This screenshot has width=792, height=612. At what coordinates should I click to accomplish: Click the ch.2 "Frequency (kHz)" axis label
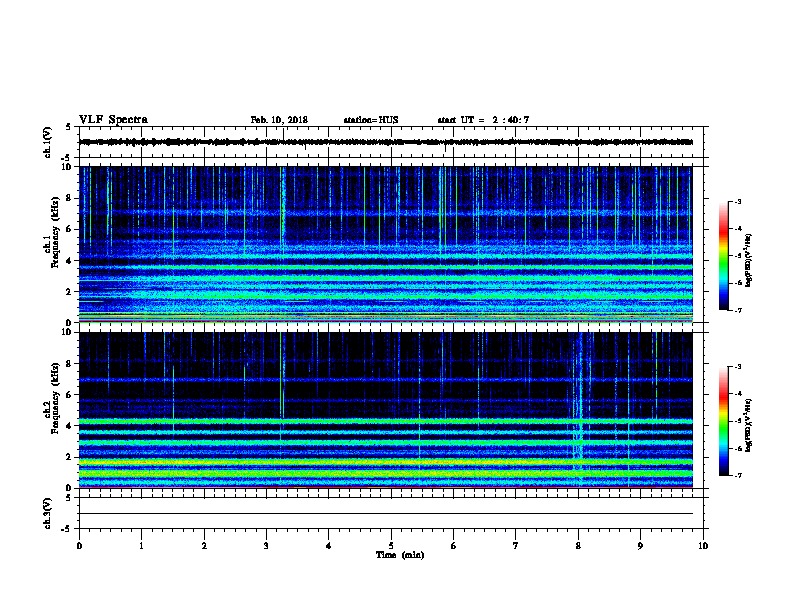(x=55, y=398)
